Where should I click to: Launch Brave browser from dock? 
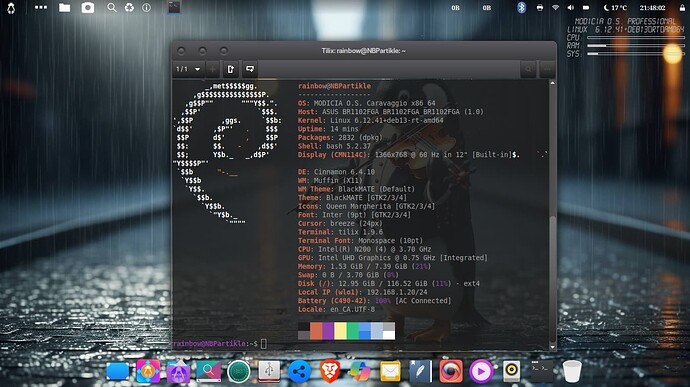[x=330, y=372]
